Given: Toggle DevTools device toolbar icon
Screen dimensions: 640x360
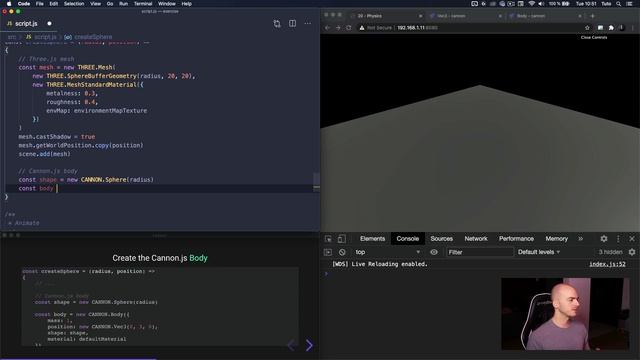Looking at the screenshot, I should point(342,239).
